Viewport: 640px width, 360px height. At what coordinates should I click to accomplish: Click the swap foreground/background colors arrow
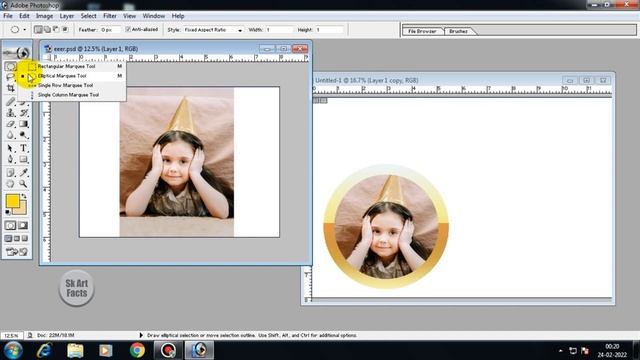pyautogui.click(x=24, y=196)
